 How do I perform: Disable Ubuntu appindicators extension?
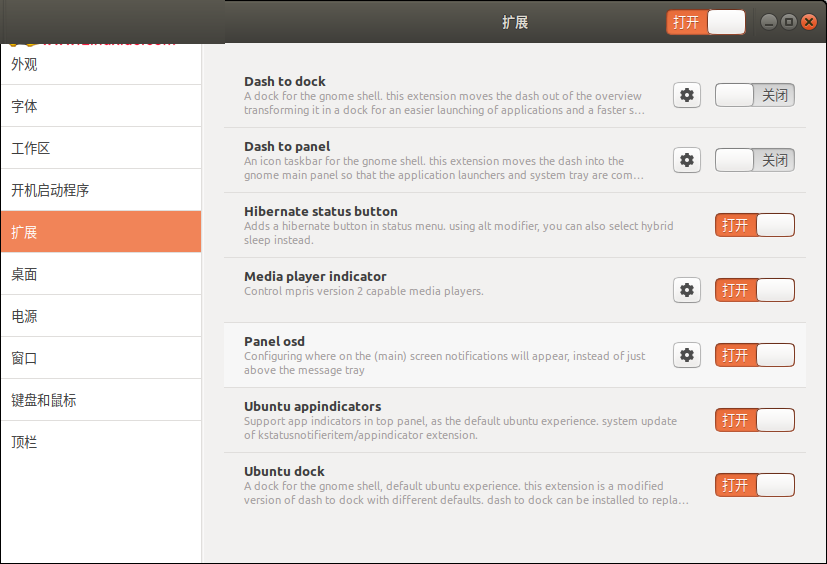(x=754, y=420)
